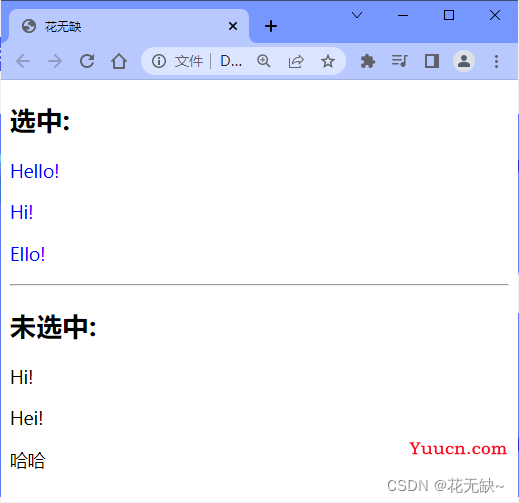Open the user profile avatar

(x=464, y=61)
